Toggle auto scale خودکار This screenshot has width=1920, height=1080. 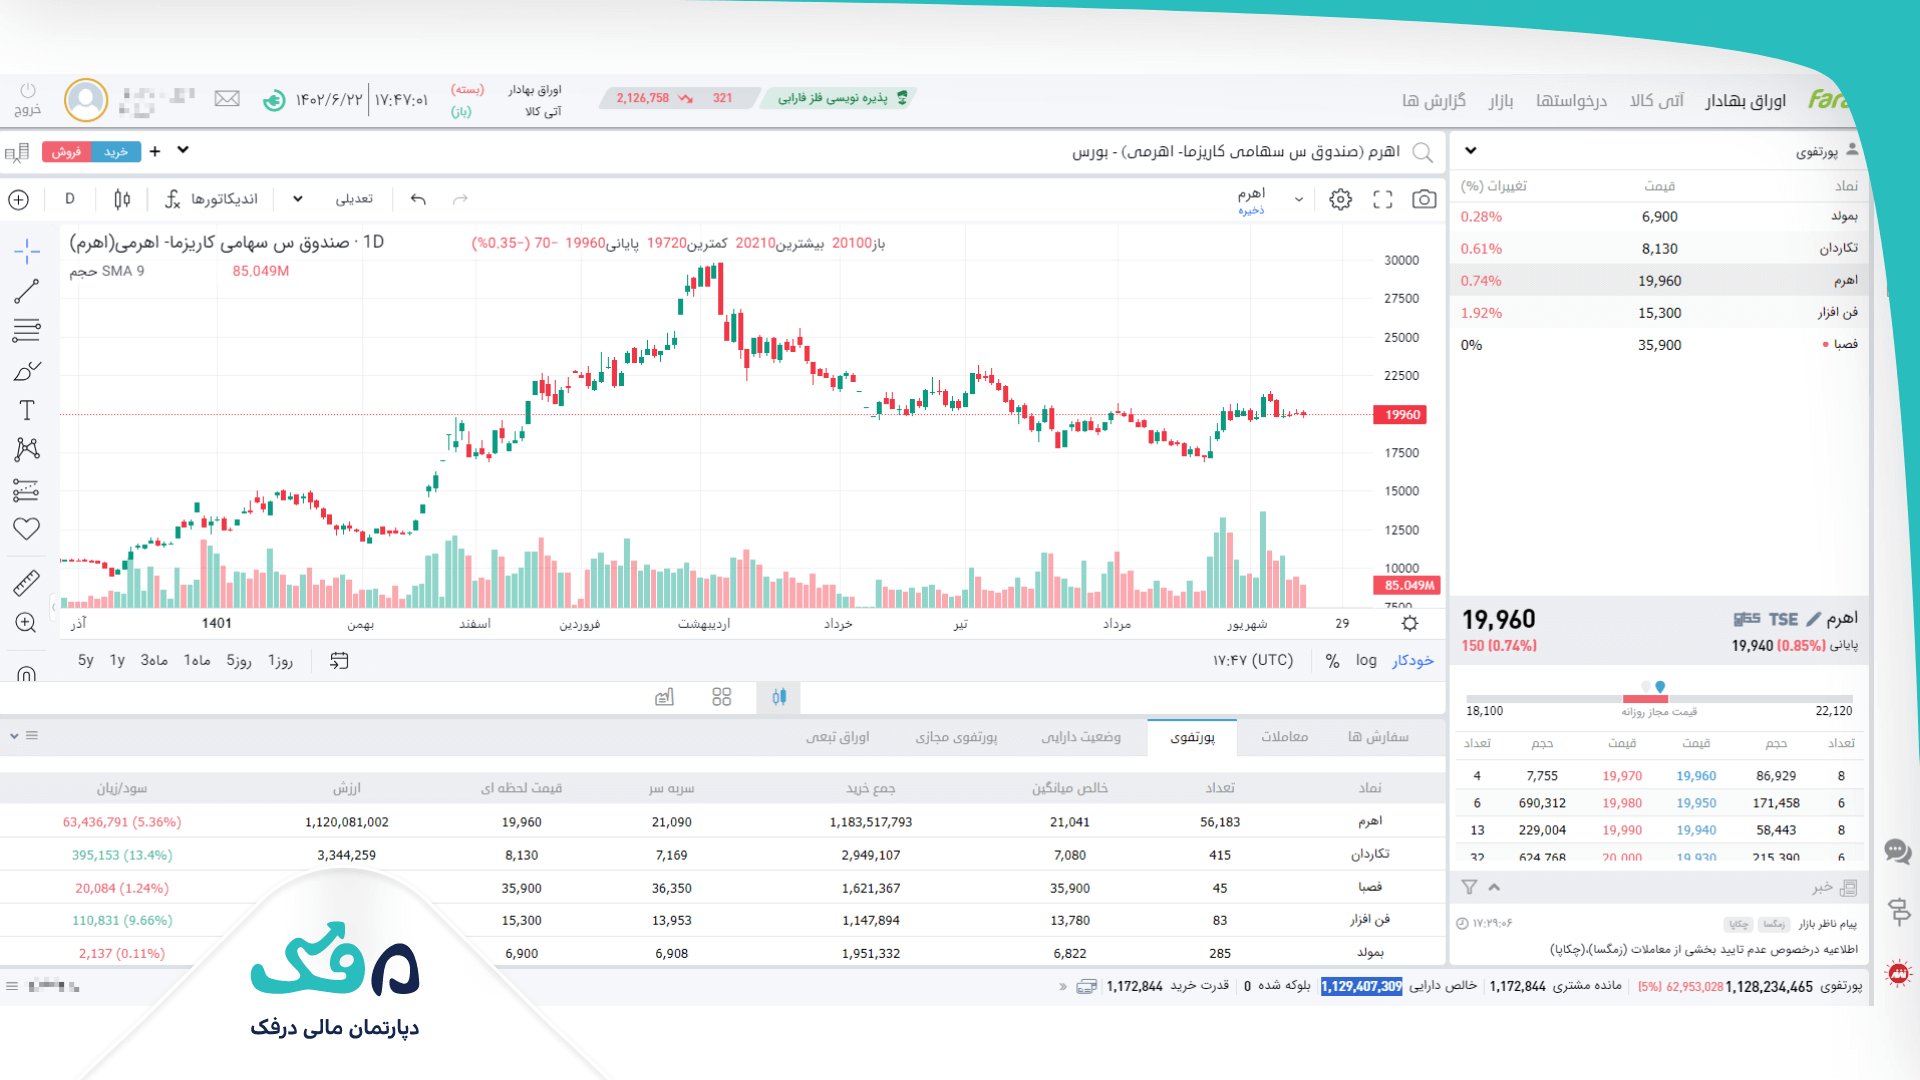click(x=1412, y=660)
